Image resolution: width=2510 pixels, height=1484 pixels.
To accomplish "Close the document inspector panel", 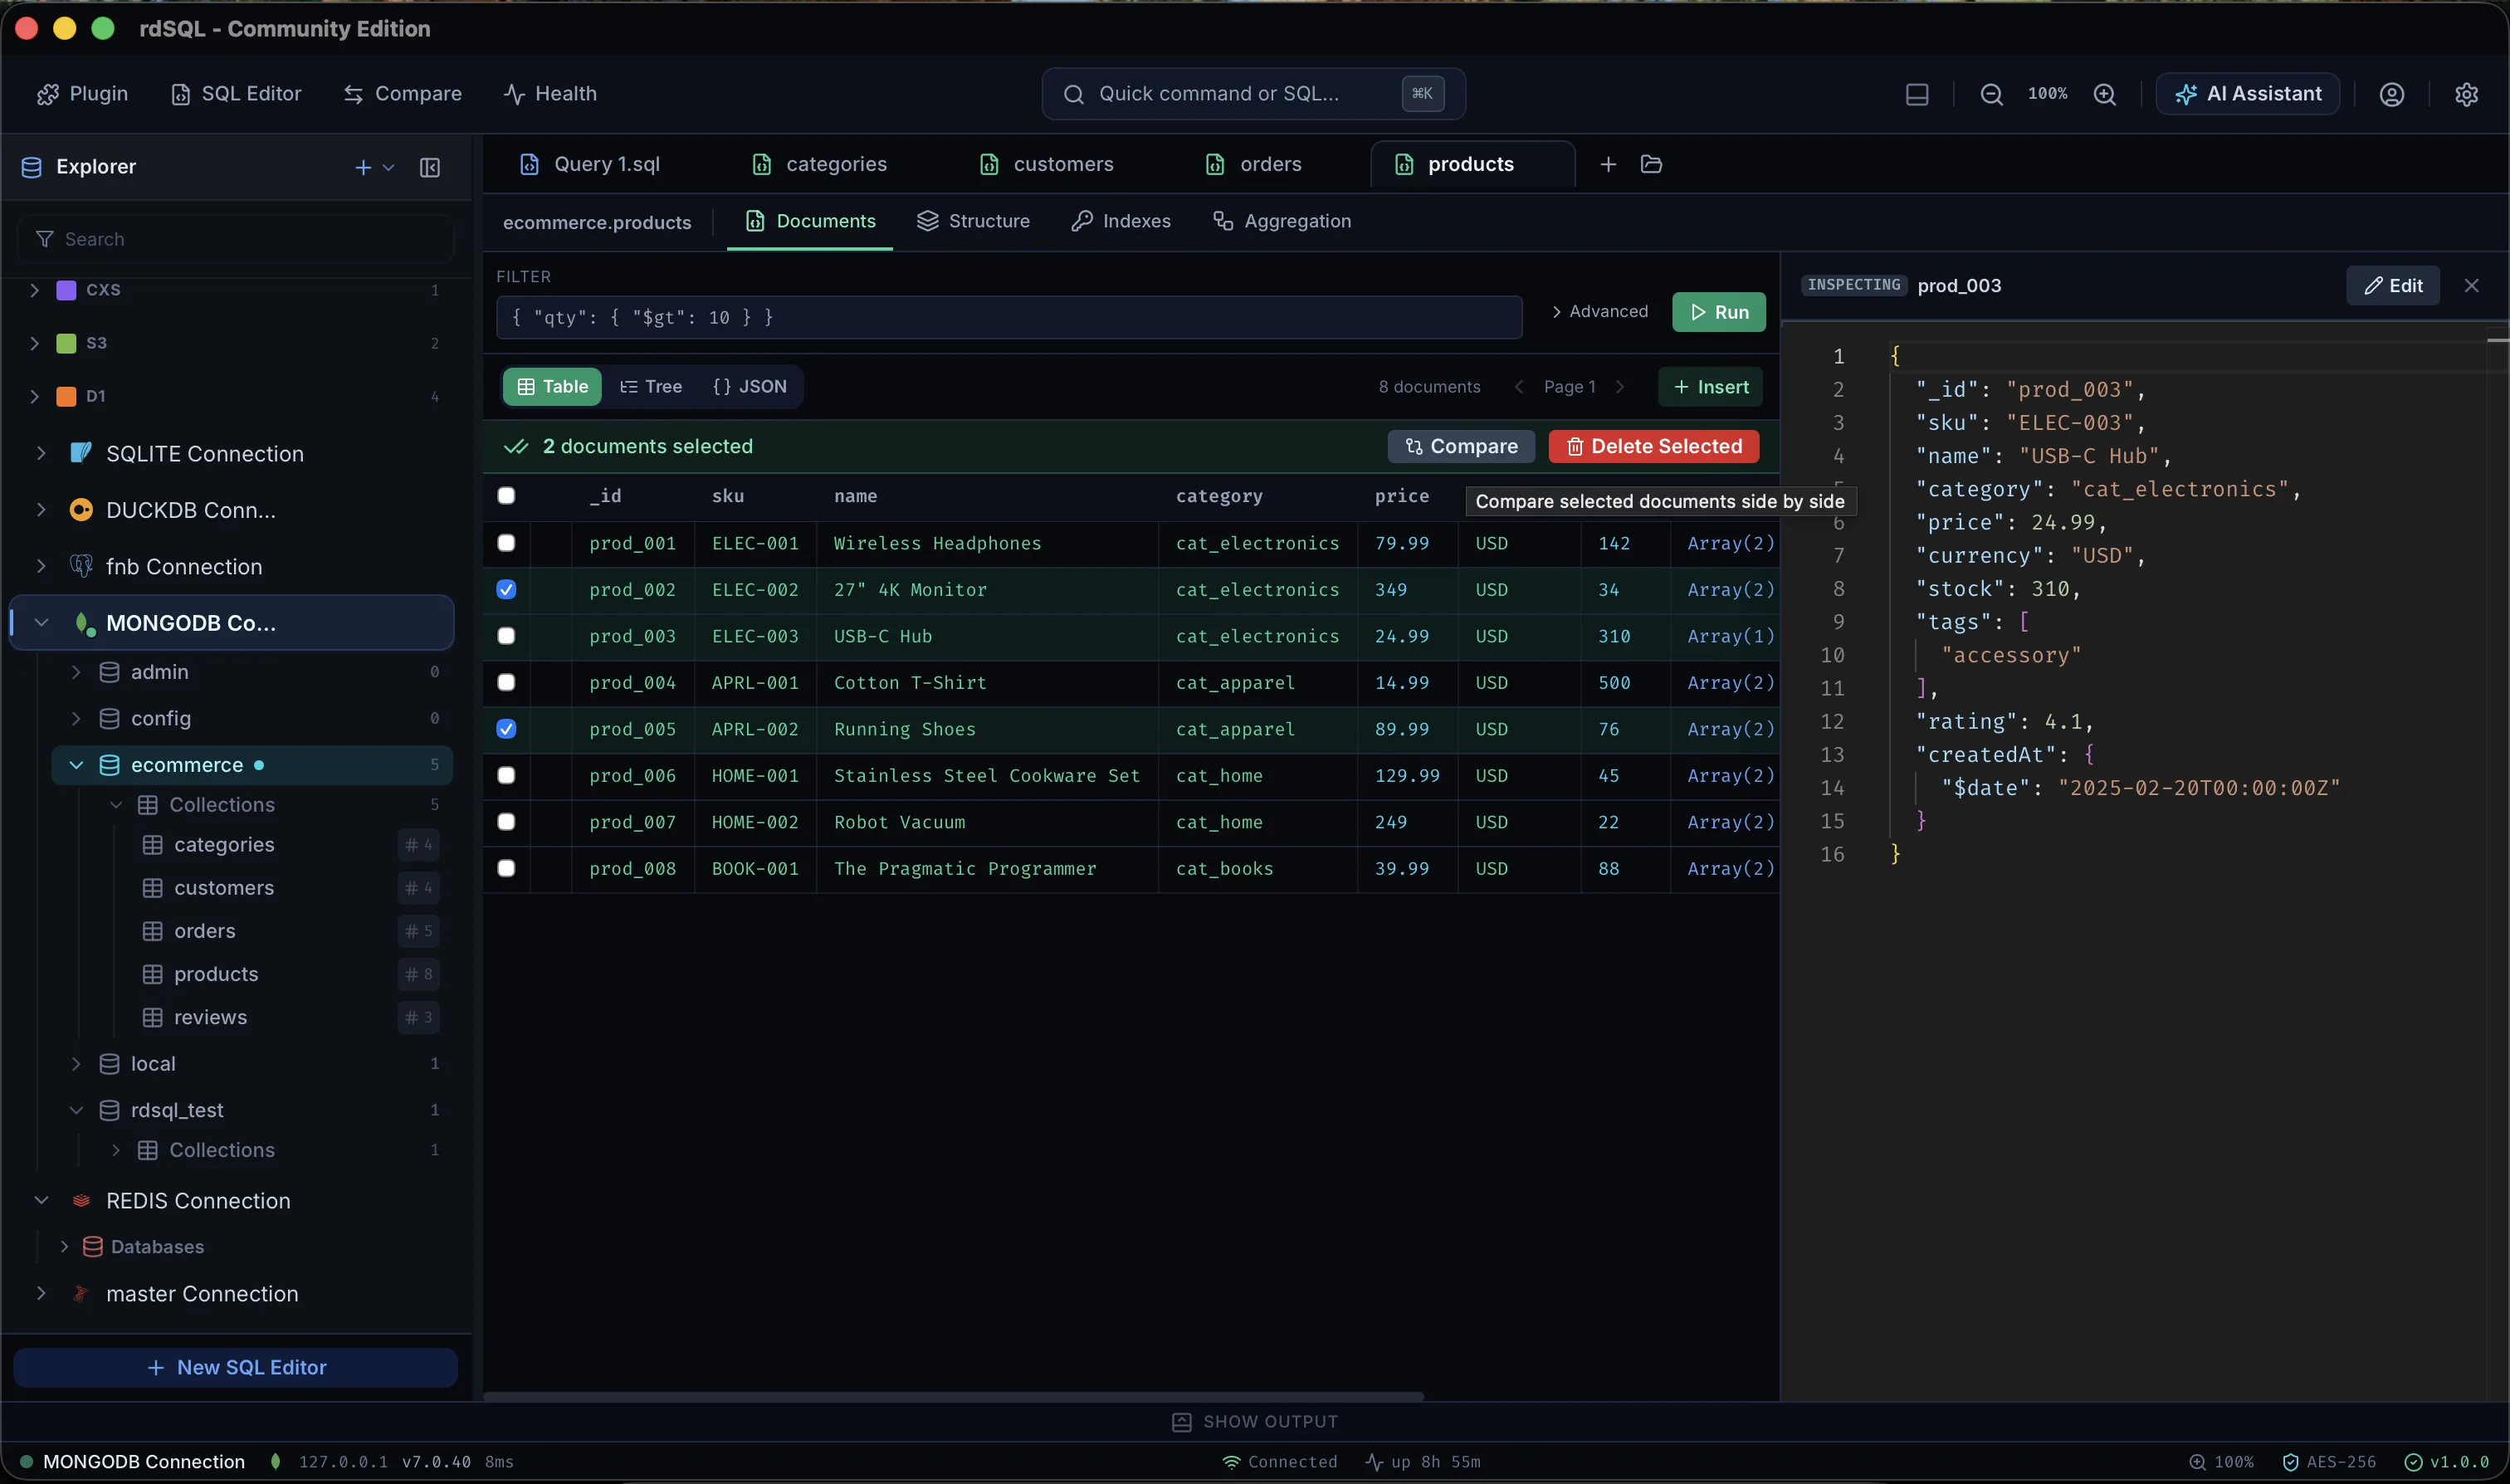I will pos(2471,286).
